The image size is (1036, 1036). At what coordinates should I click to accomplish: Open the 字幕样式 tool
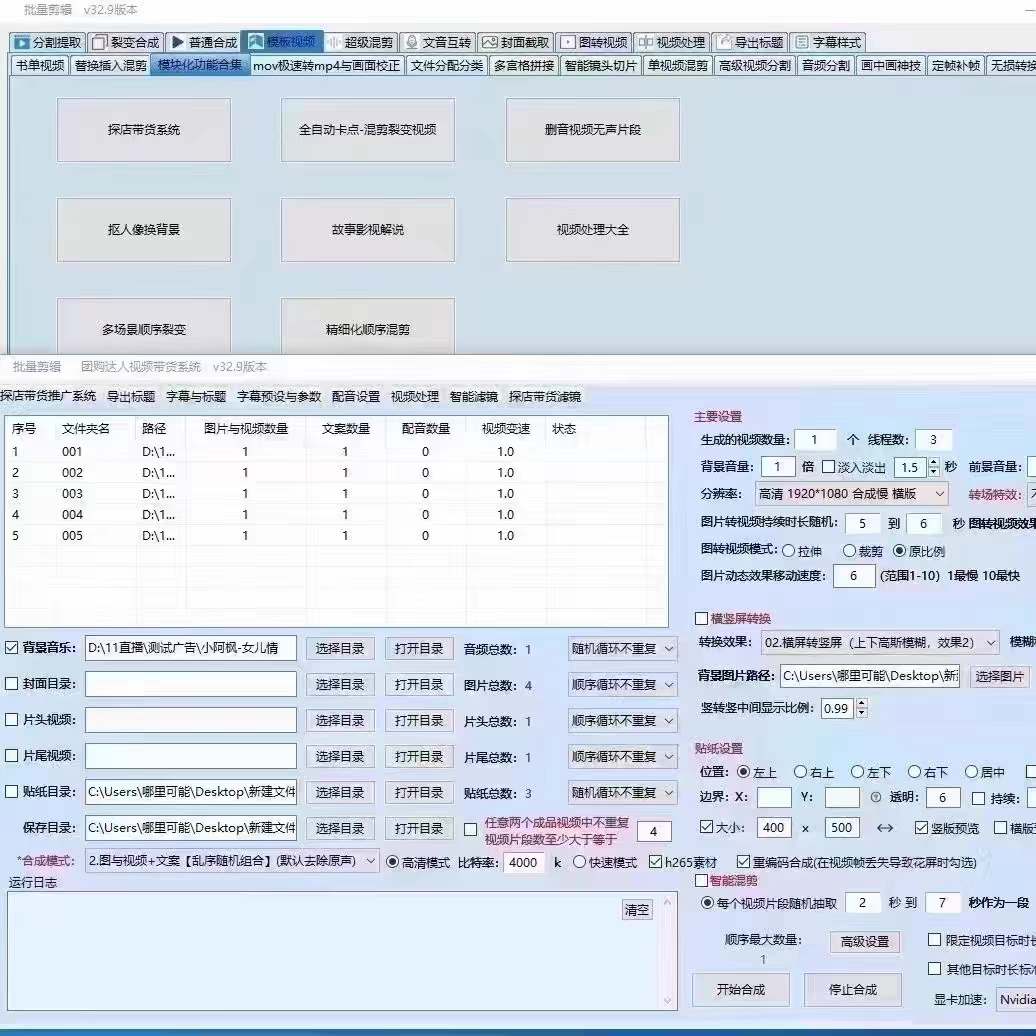point(828,42)
